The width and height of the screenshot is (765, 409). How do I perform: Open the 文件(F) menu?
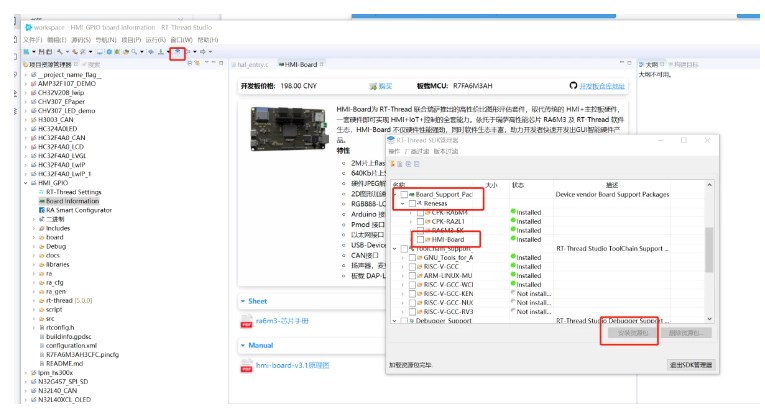pyautogui.click(x=33, y=40)
